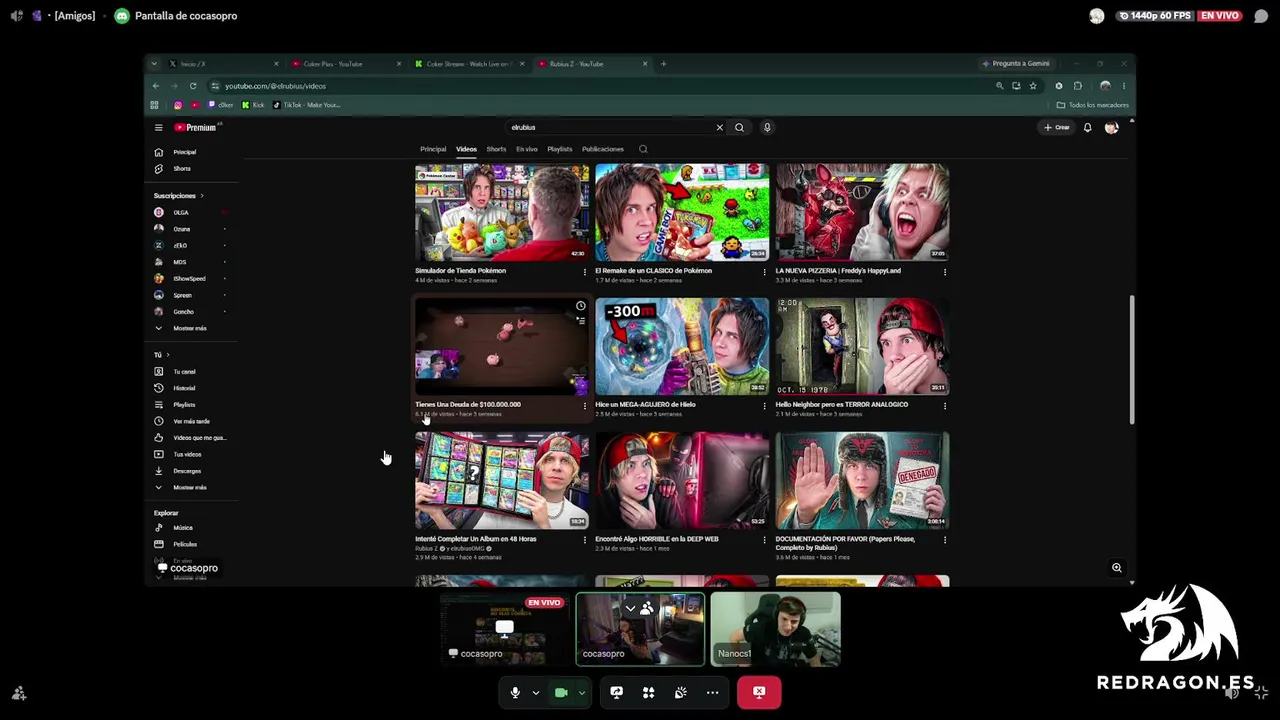Share your screen in Discord call
1280x720 pixels.
click(616, 692)
